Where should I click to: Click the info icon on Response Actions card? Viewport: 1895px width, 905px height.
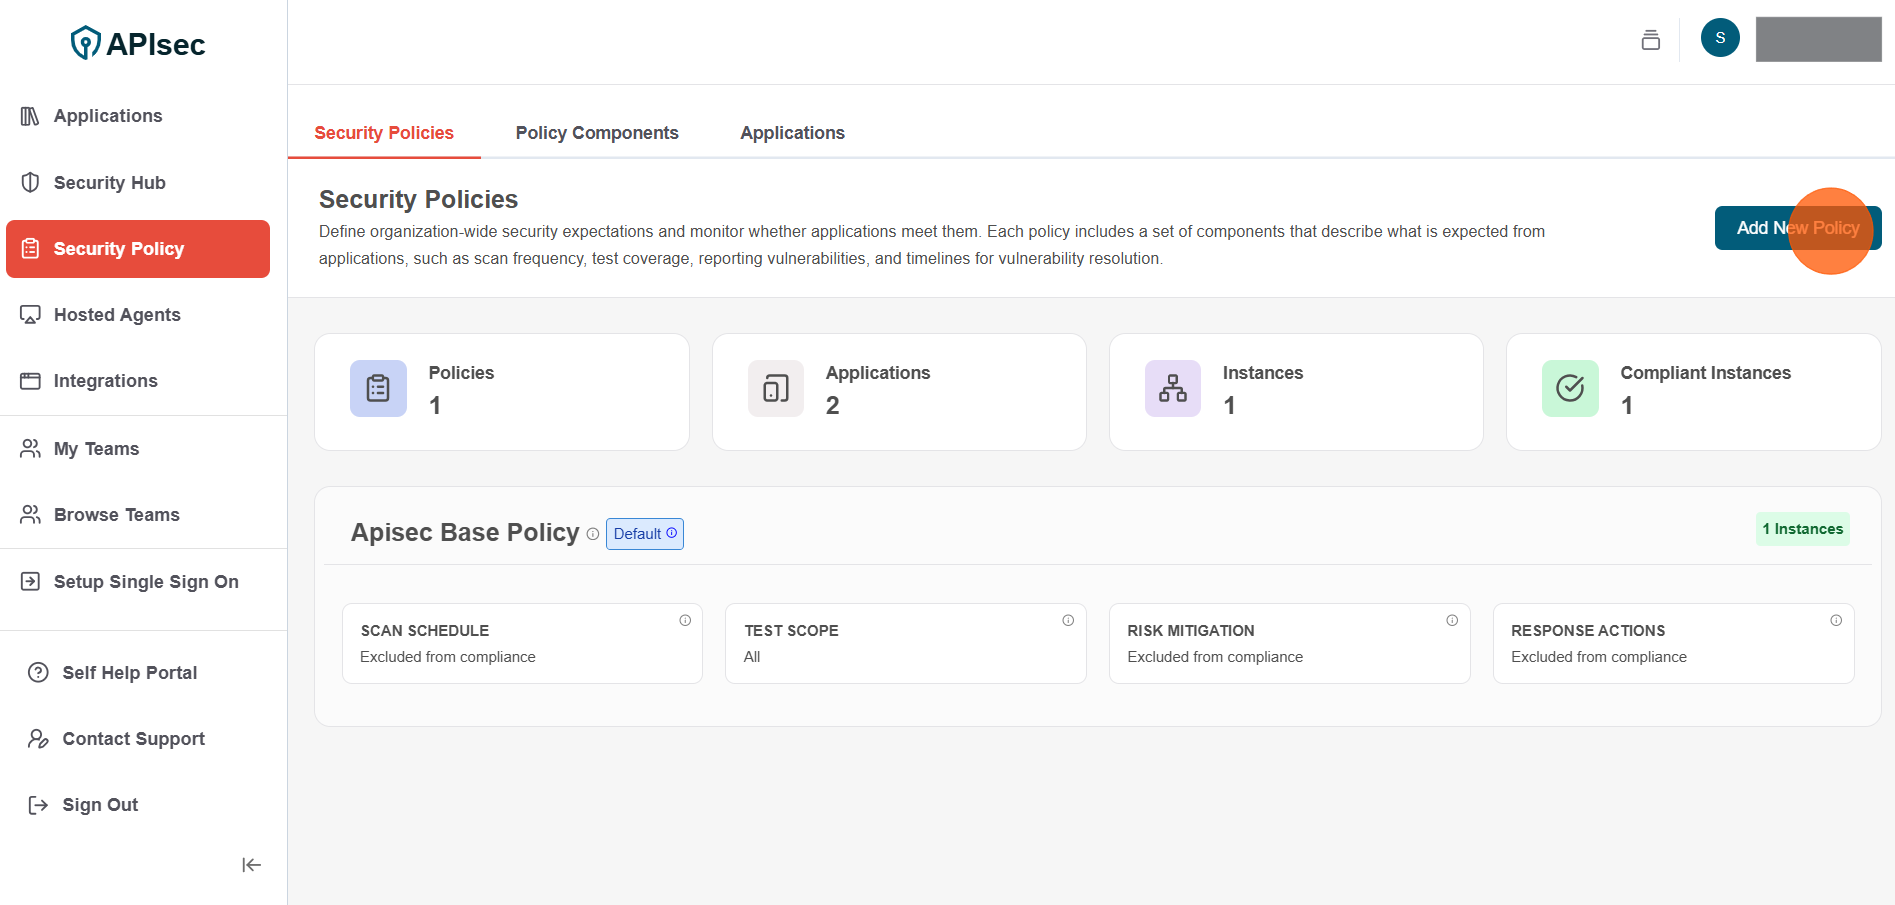pyautogui.click(x=1836, y=620)
